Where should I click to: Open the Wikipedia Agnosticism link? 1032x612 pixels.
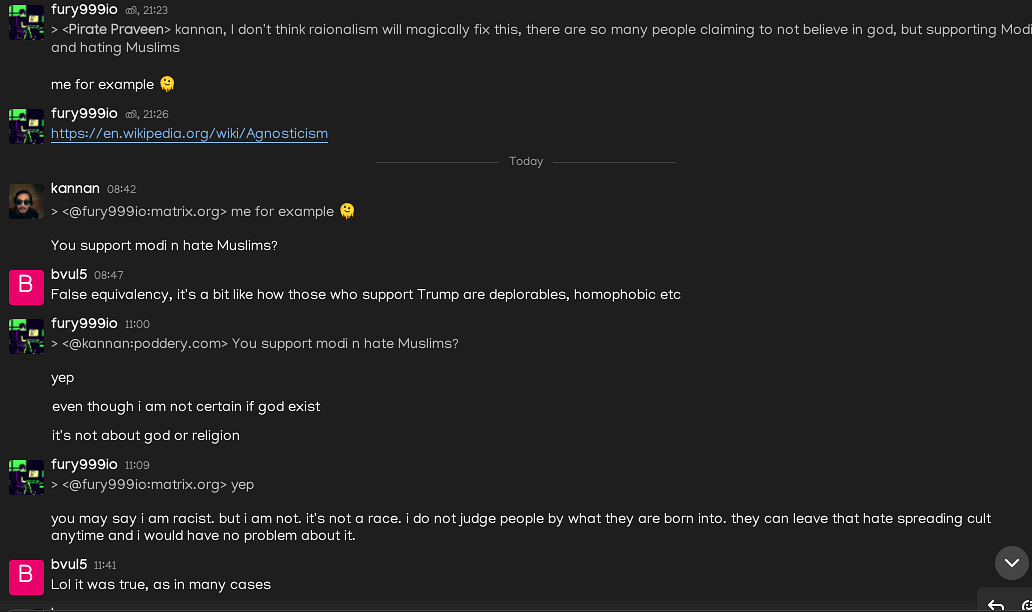(189, 134)
